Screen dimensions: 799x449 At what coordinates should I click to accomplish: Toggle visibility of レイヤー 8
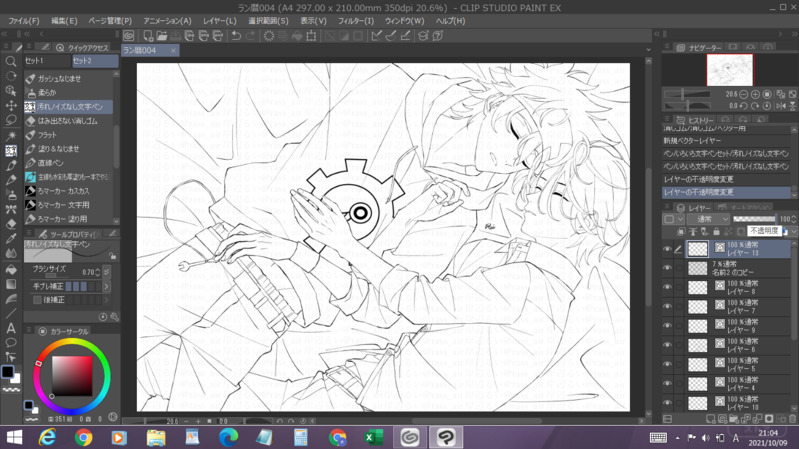tap(667, 287)
